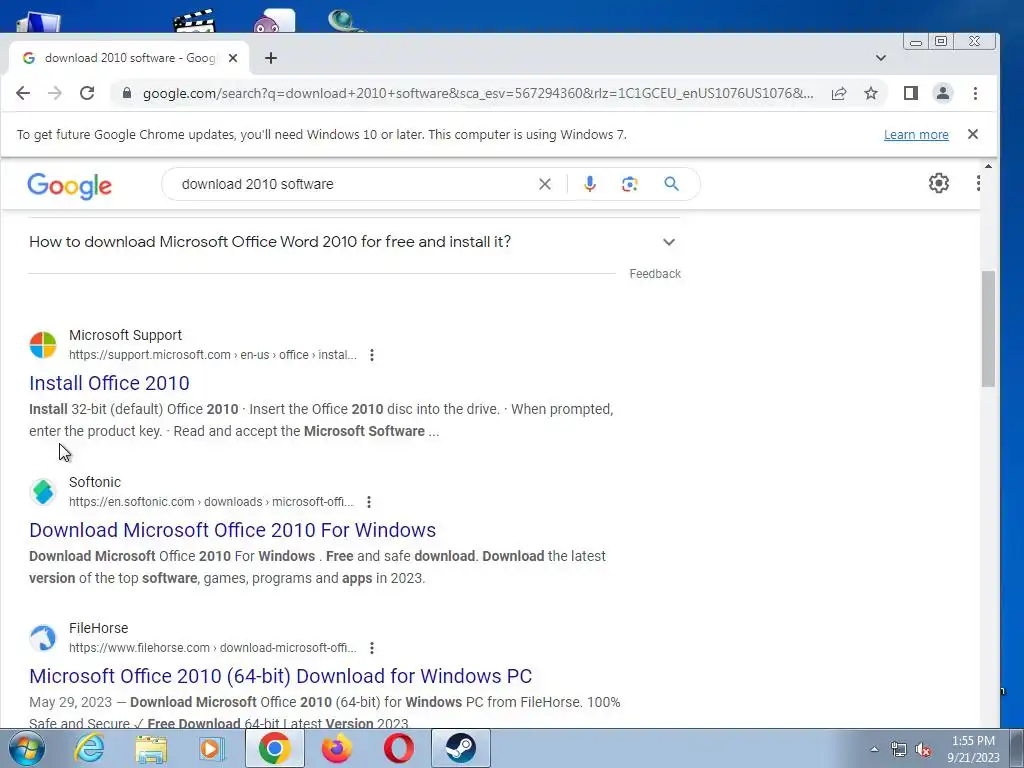Click the Google logo
1024x768 pixels.
click(69, 185)
